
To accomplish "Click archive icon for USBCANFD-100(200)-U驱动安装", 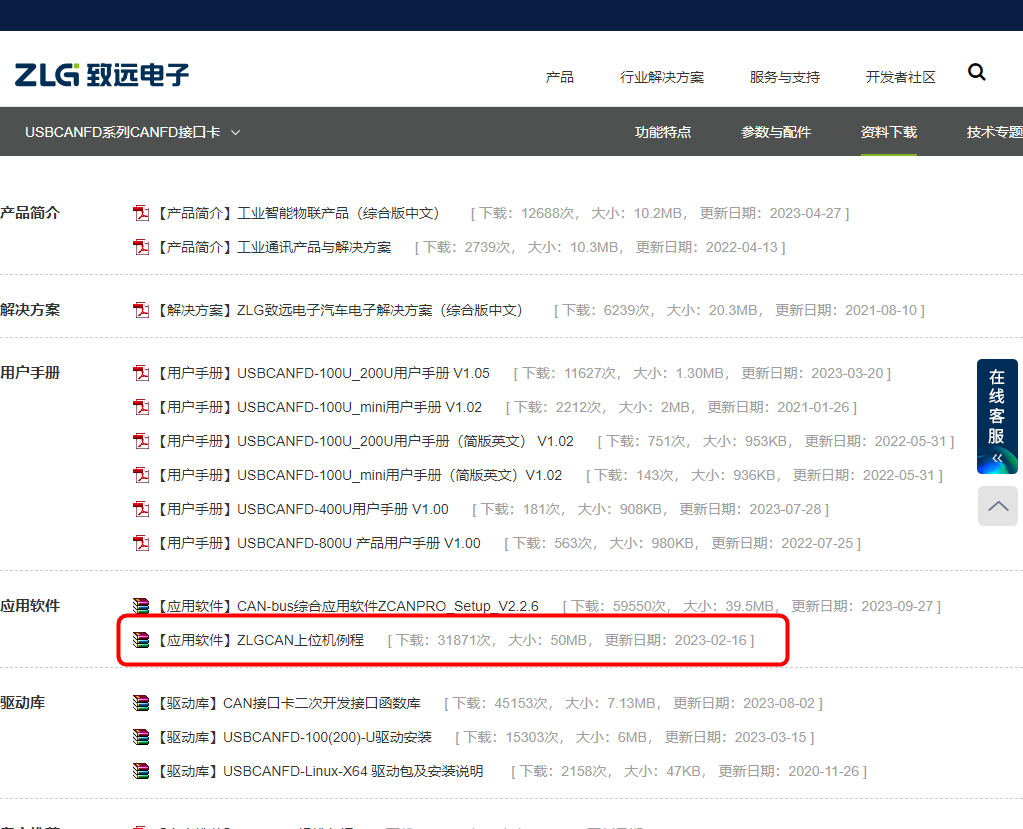I will 141,737.
